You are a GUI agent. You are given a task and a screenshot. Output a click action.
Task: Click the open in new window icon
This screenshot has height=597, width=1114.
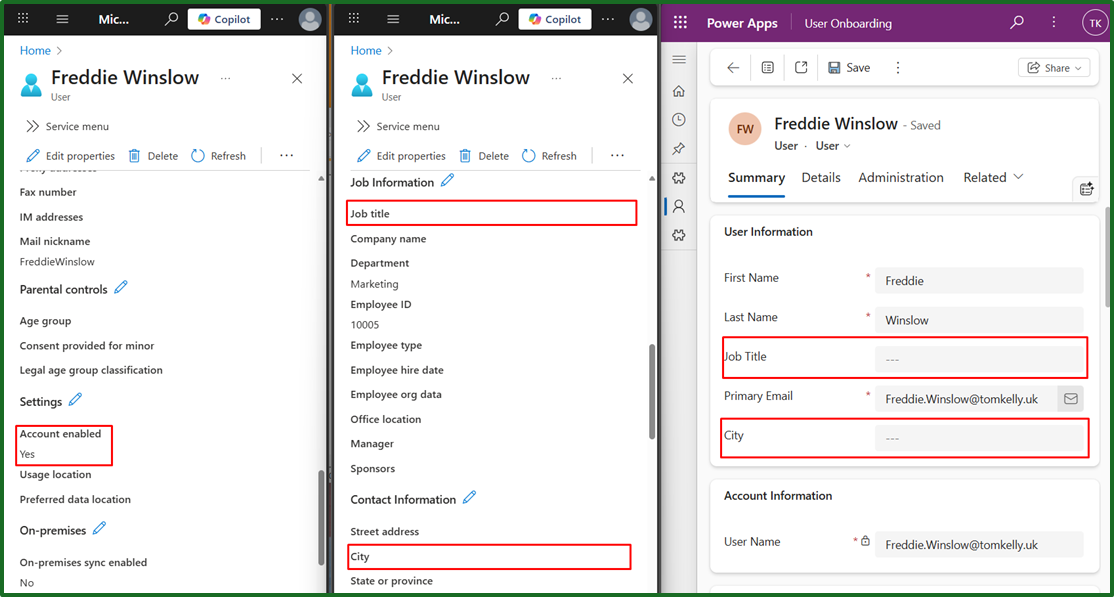click(x=801, y=68)
